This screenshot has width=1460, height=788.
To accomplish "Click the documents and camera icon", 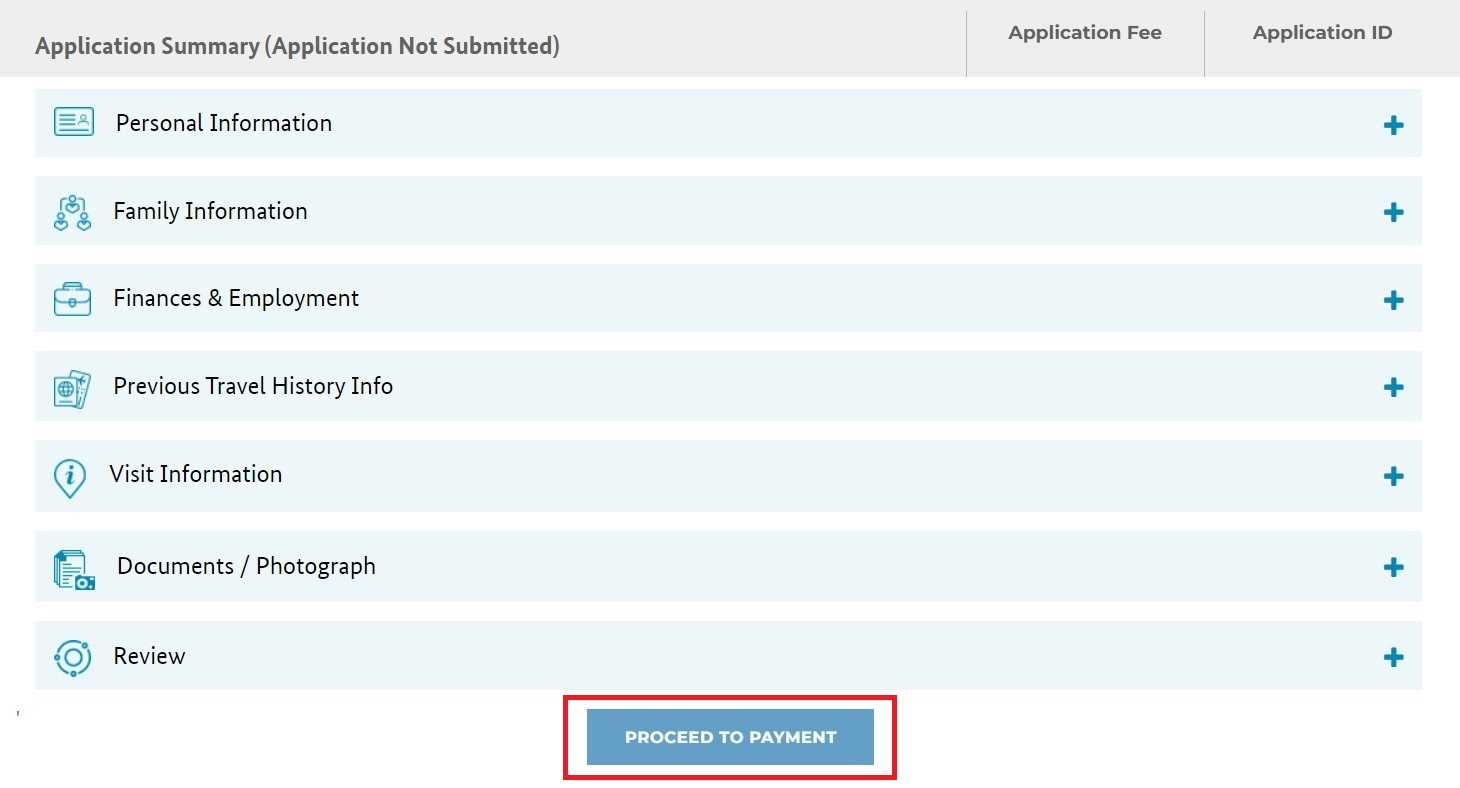I will [x=73, y=568].
